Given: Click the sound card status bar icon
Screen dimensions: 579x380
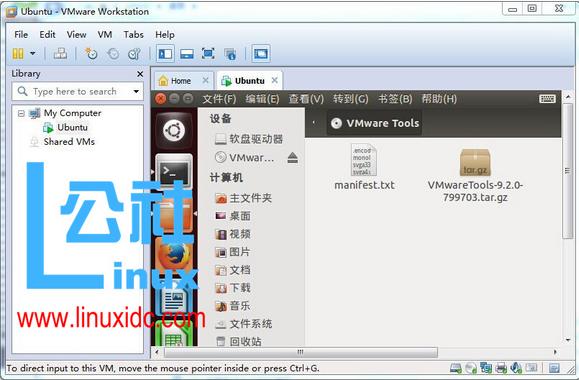Looking at the screenshot, I should pos(516,368).
